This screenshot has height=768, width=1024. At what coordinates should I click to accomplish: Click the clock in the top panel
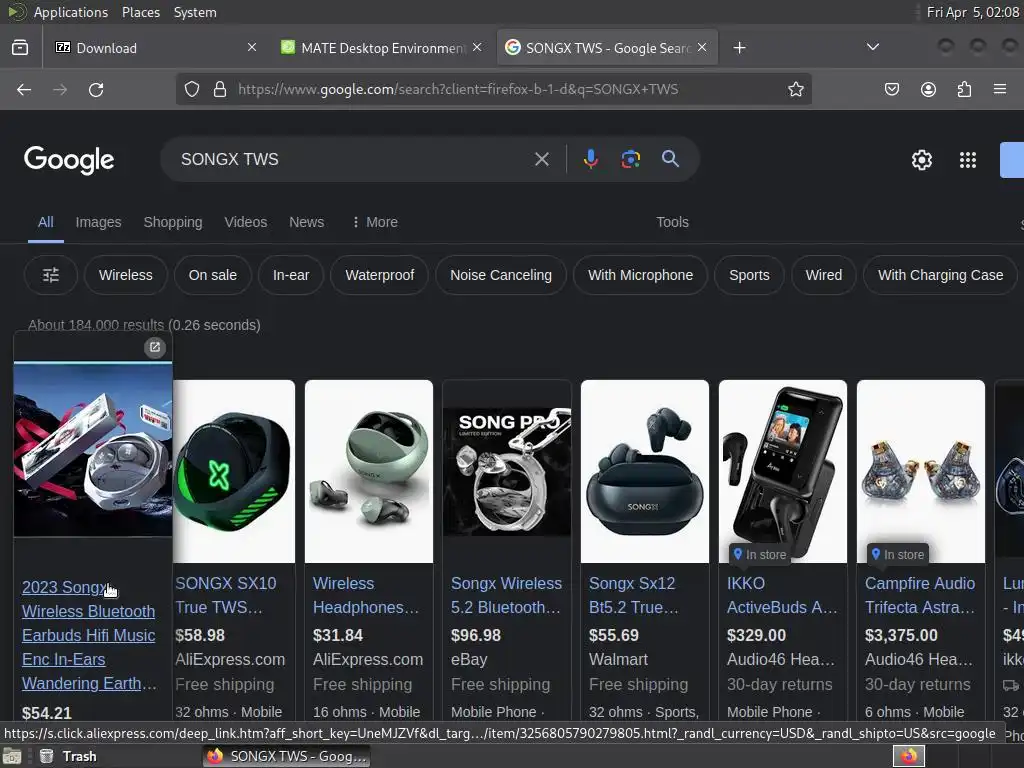pyautogui.click(x=972, y=12)
